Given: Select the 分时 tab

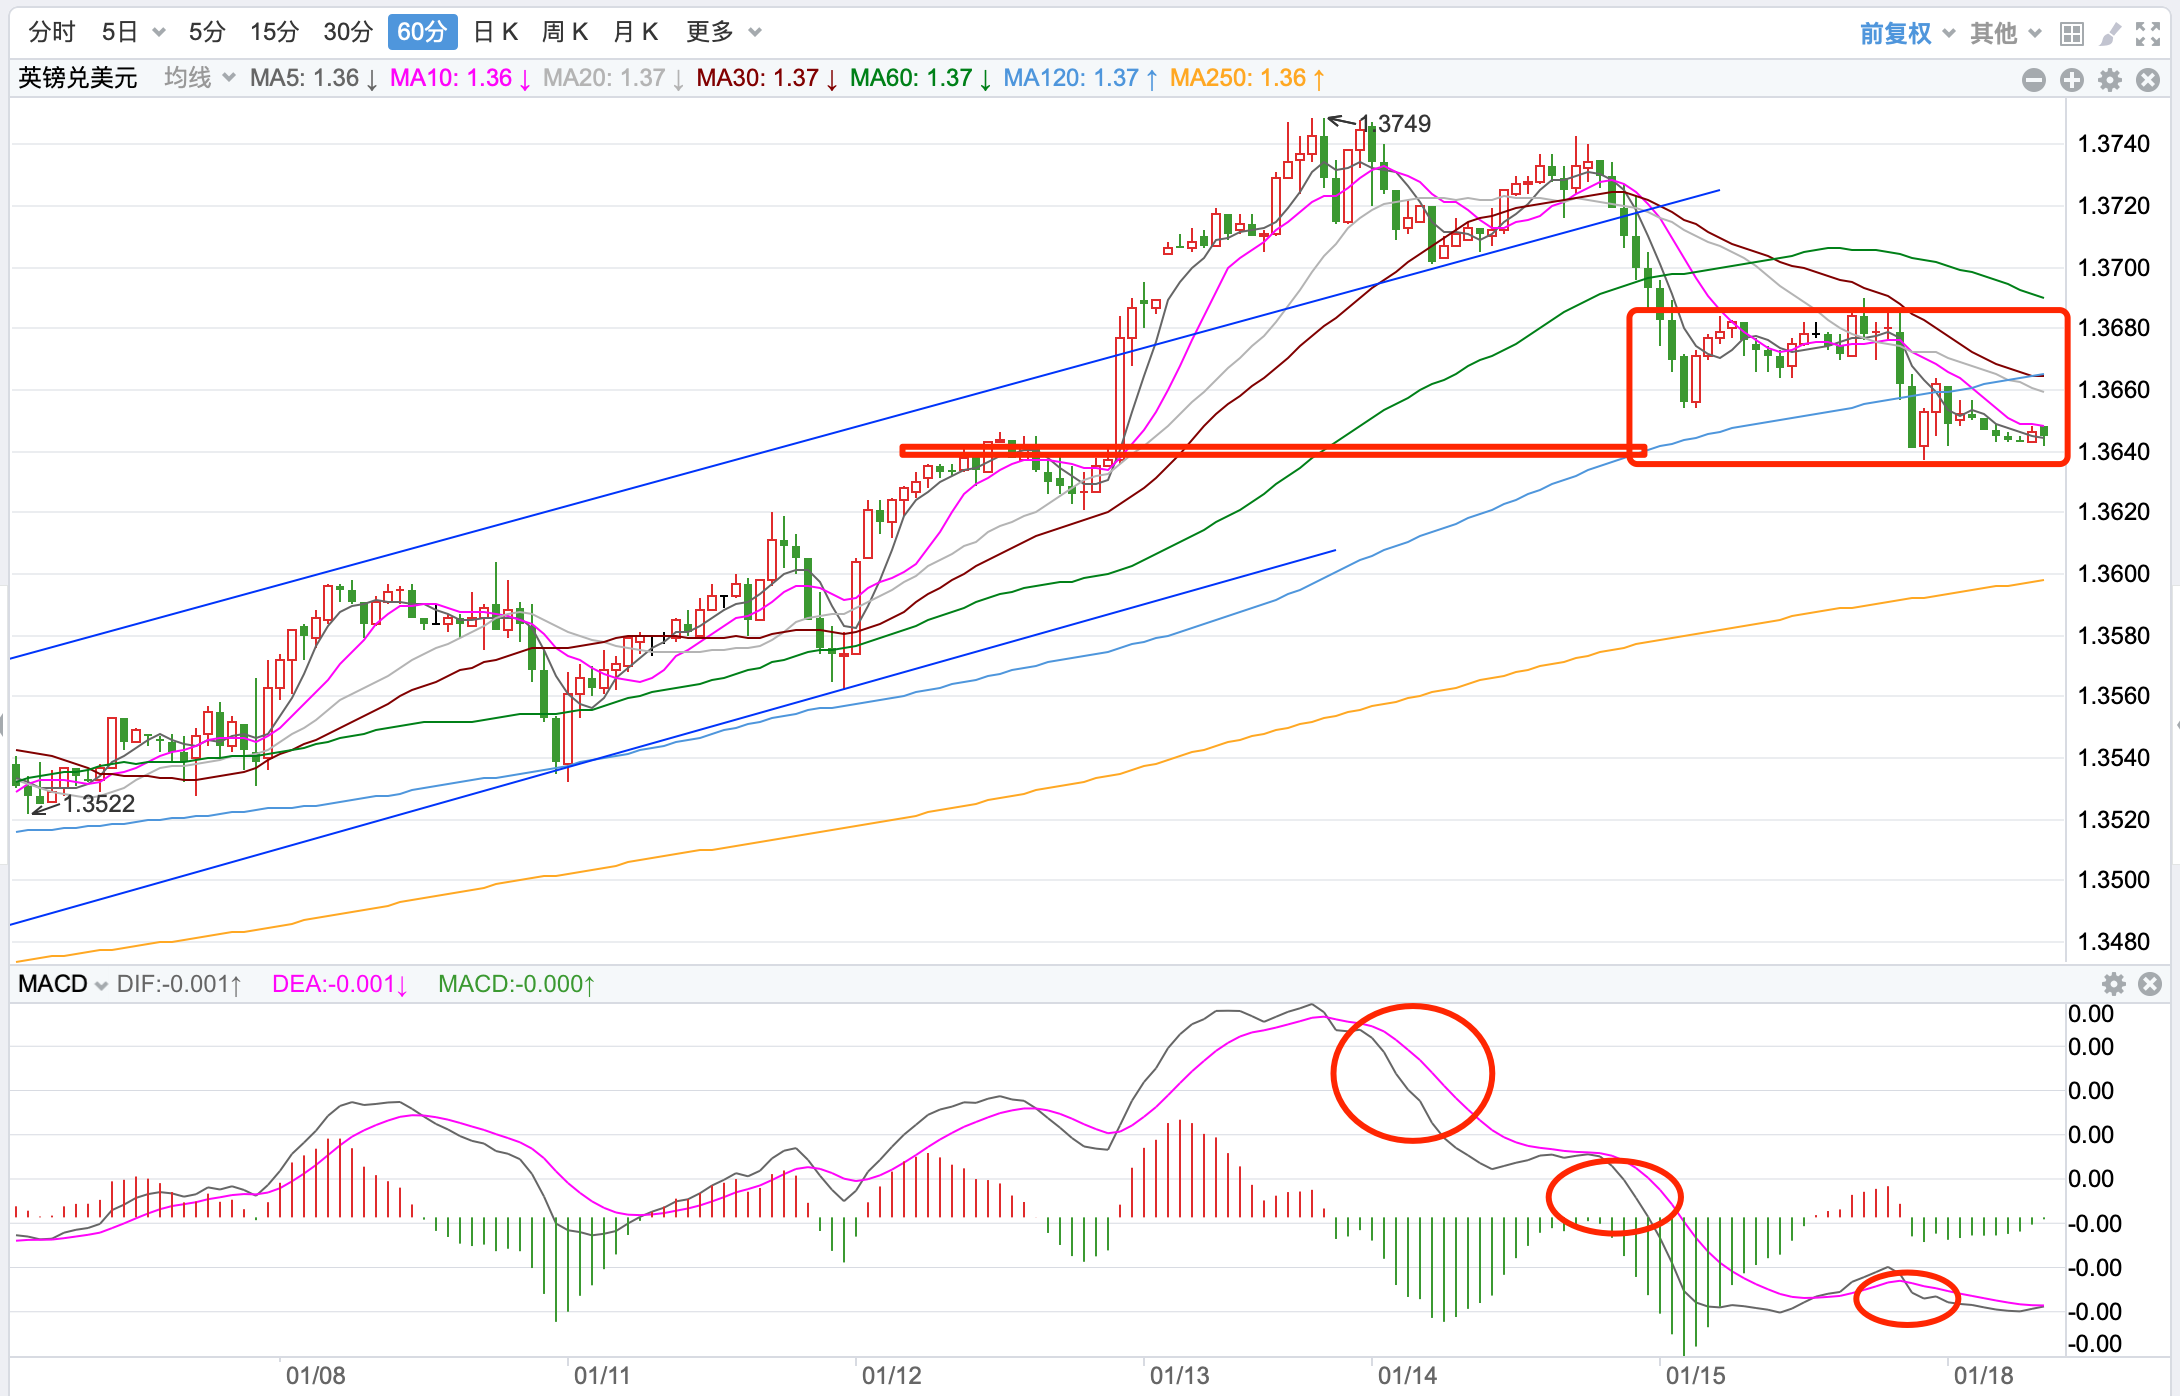Looking at the screenshot, I should 52,33.
